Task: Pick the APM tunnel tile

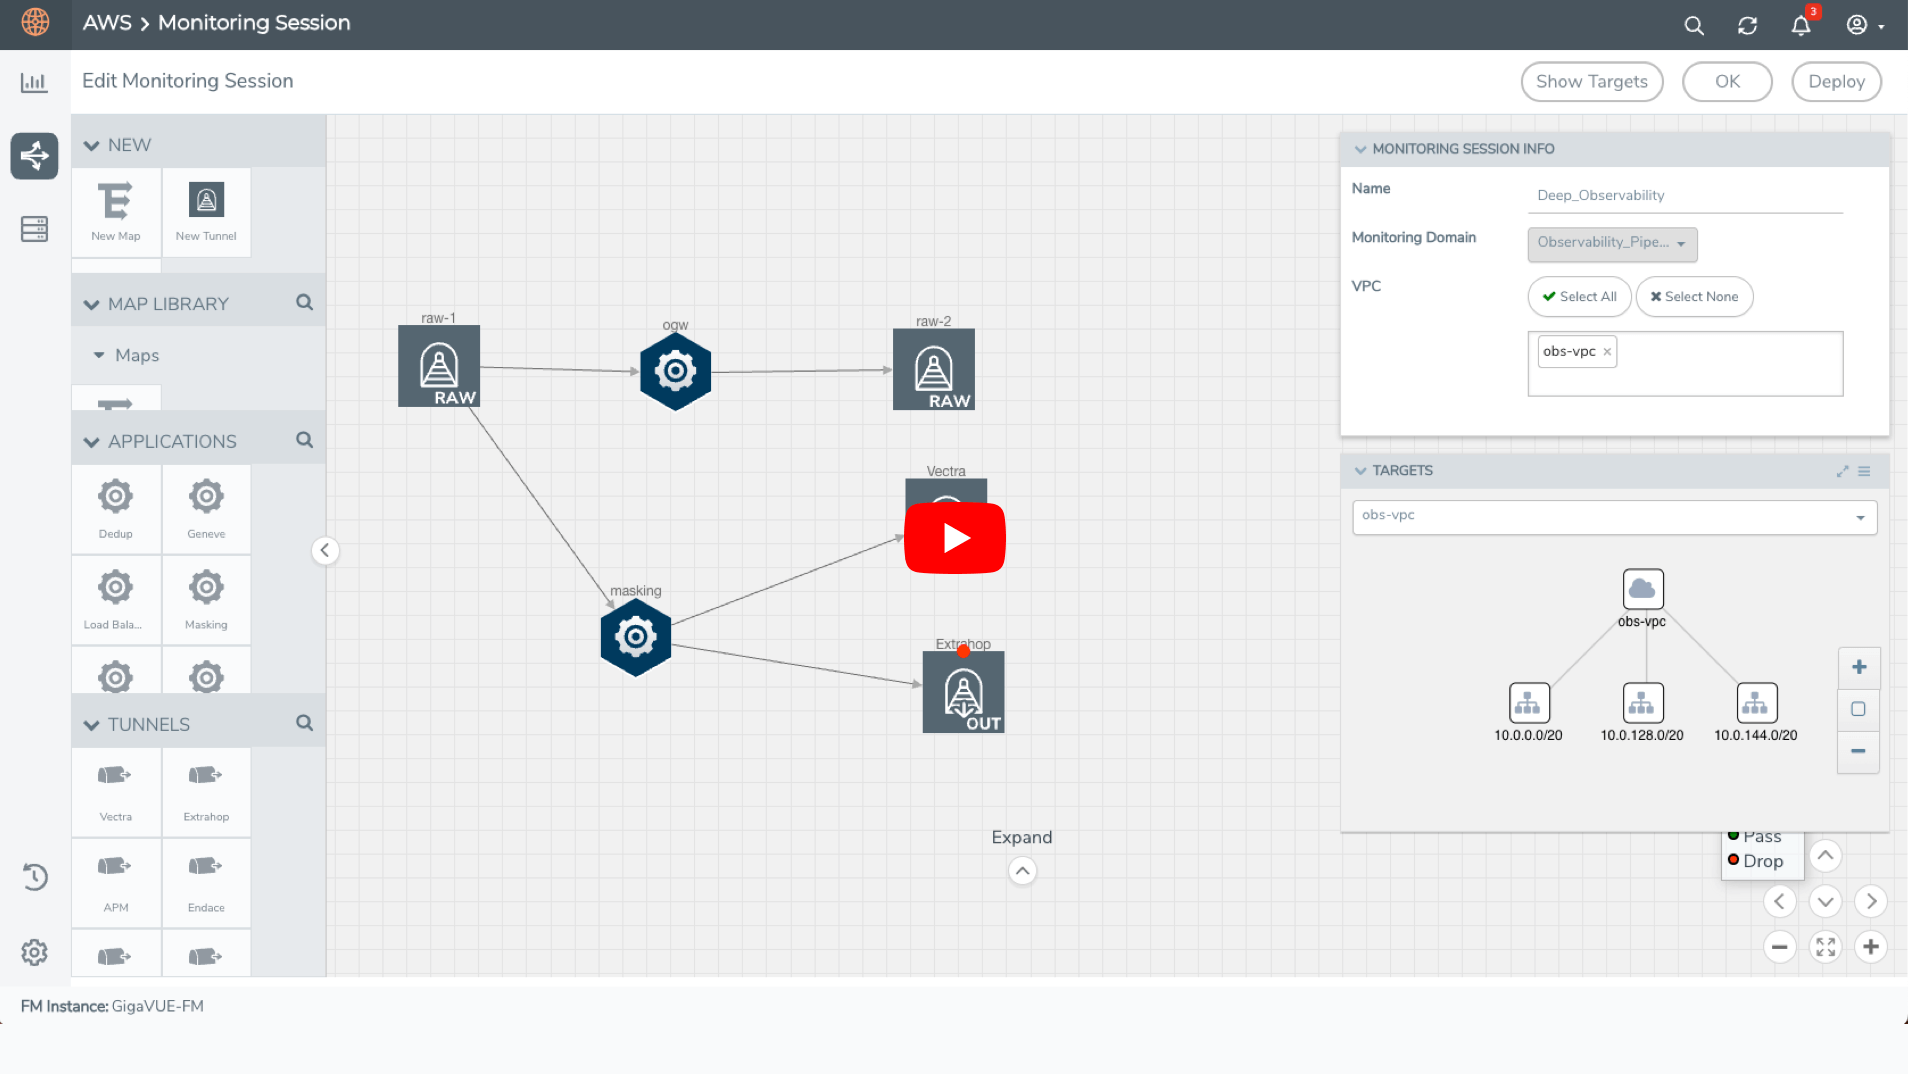Action: (x=116, y=882)
